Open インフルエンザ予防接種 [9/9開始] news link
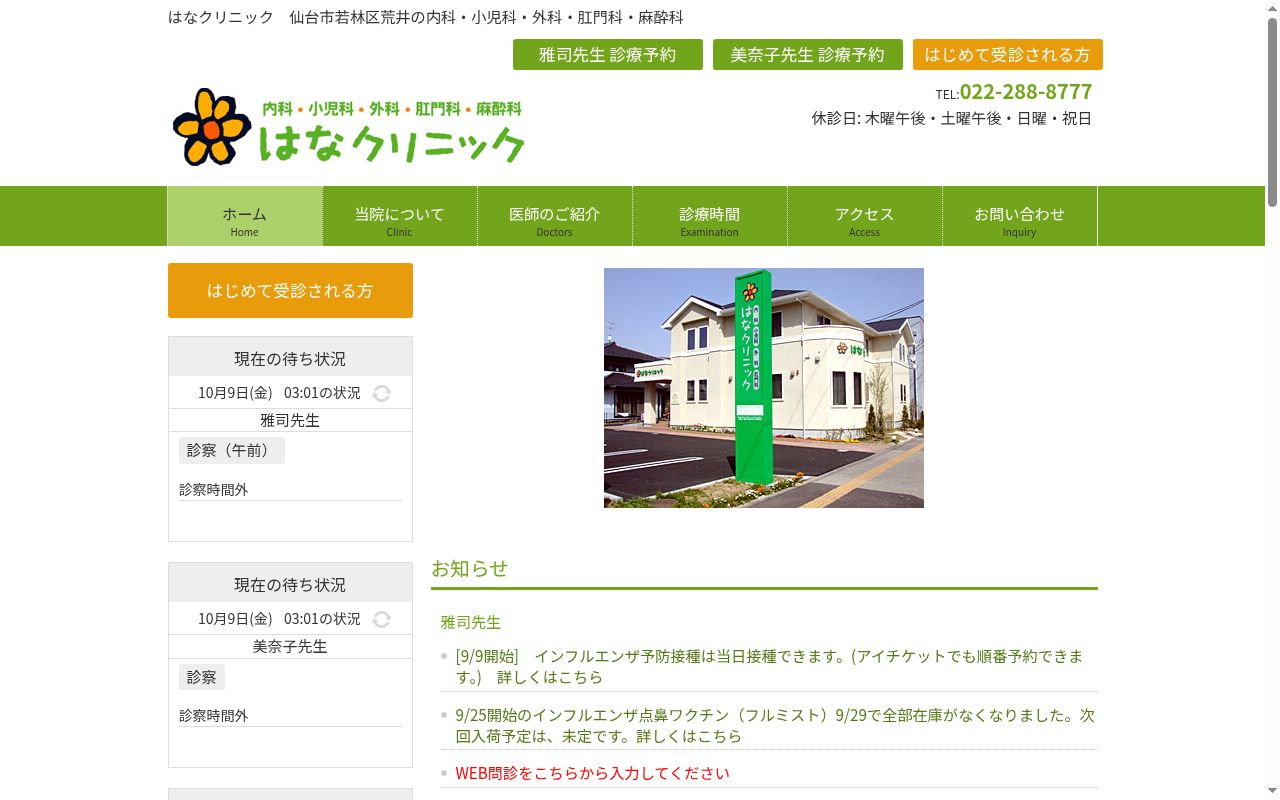Image resolution: width=1280 pixels, height=800 pixels. [x=769, y=666]
